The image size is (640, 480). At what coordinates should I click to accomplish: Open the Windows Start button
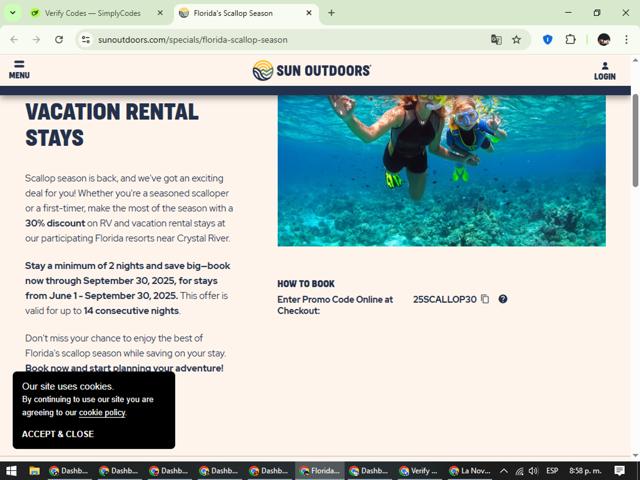tap(11, 471)
